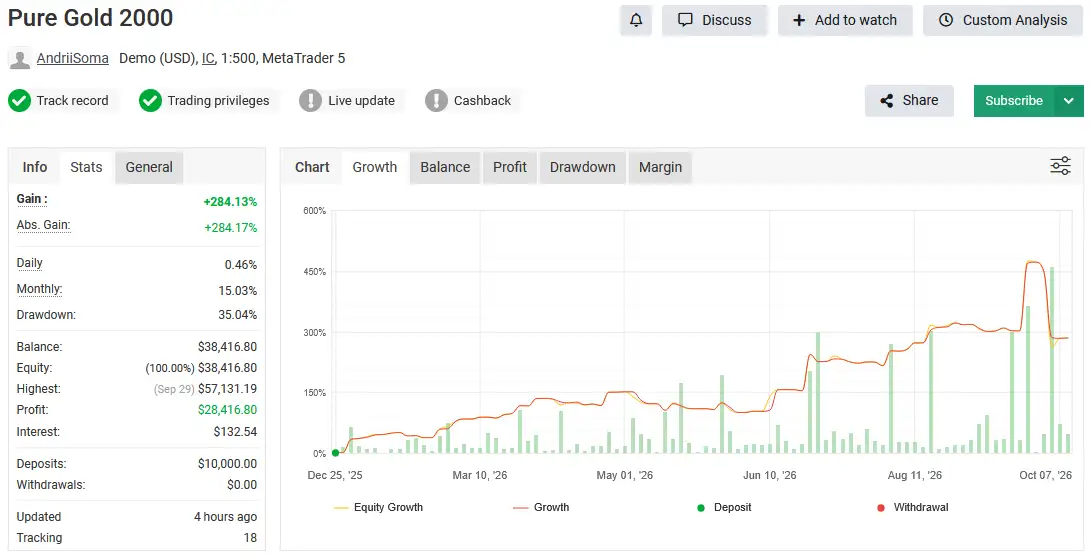The width and height of the screenshot is (1090, 555).
Task: Click the Share button
Action: [x=909, y=101]
